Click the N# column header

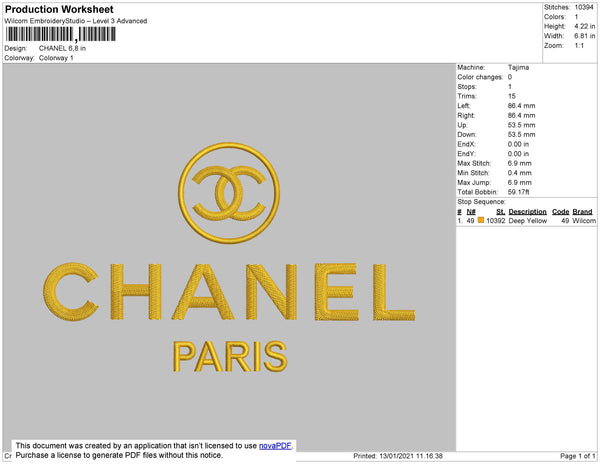point(471,212)
